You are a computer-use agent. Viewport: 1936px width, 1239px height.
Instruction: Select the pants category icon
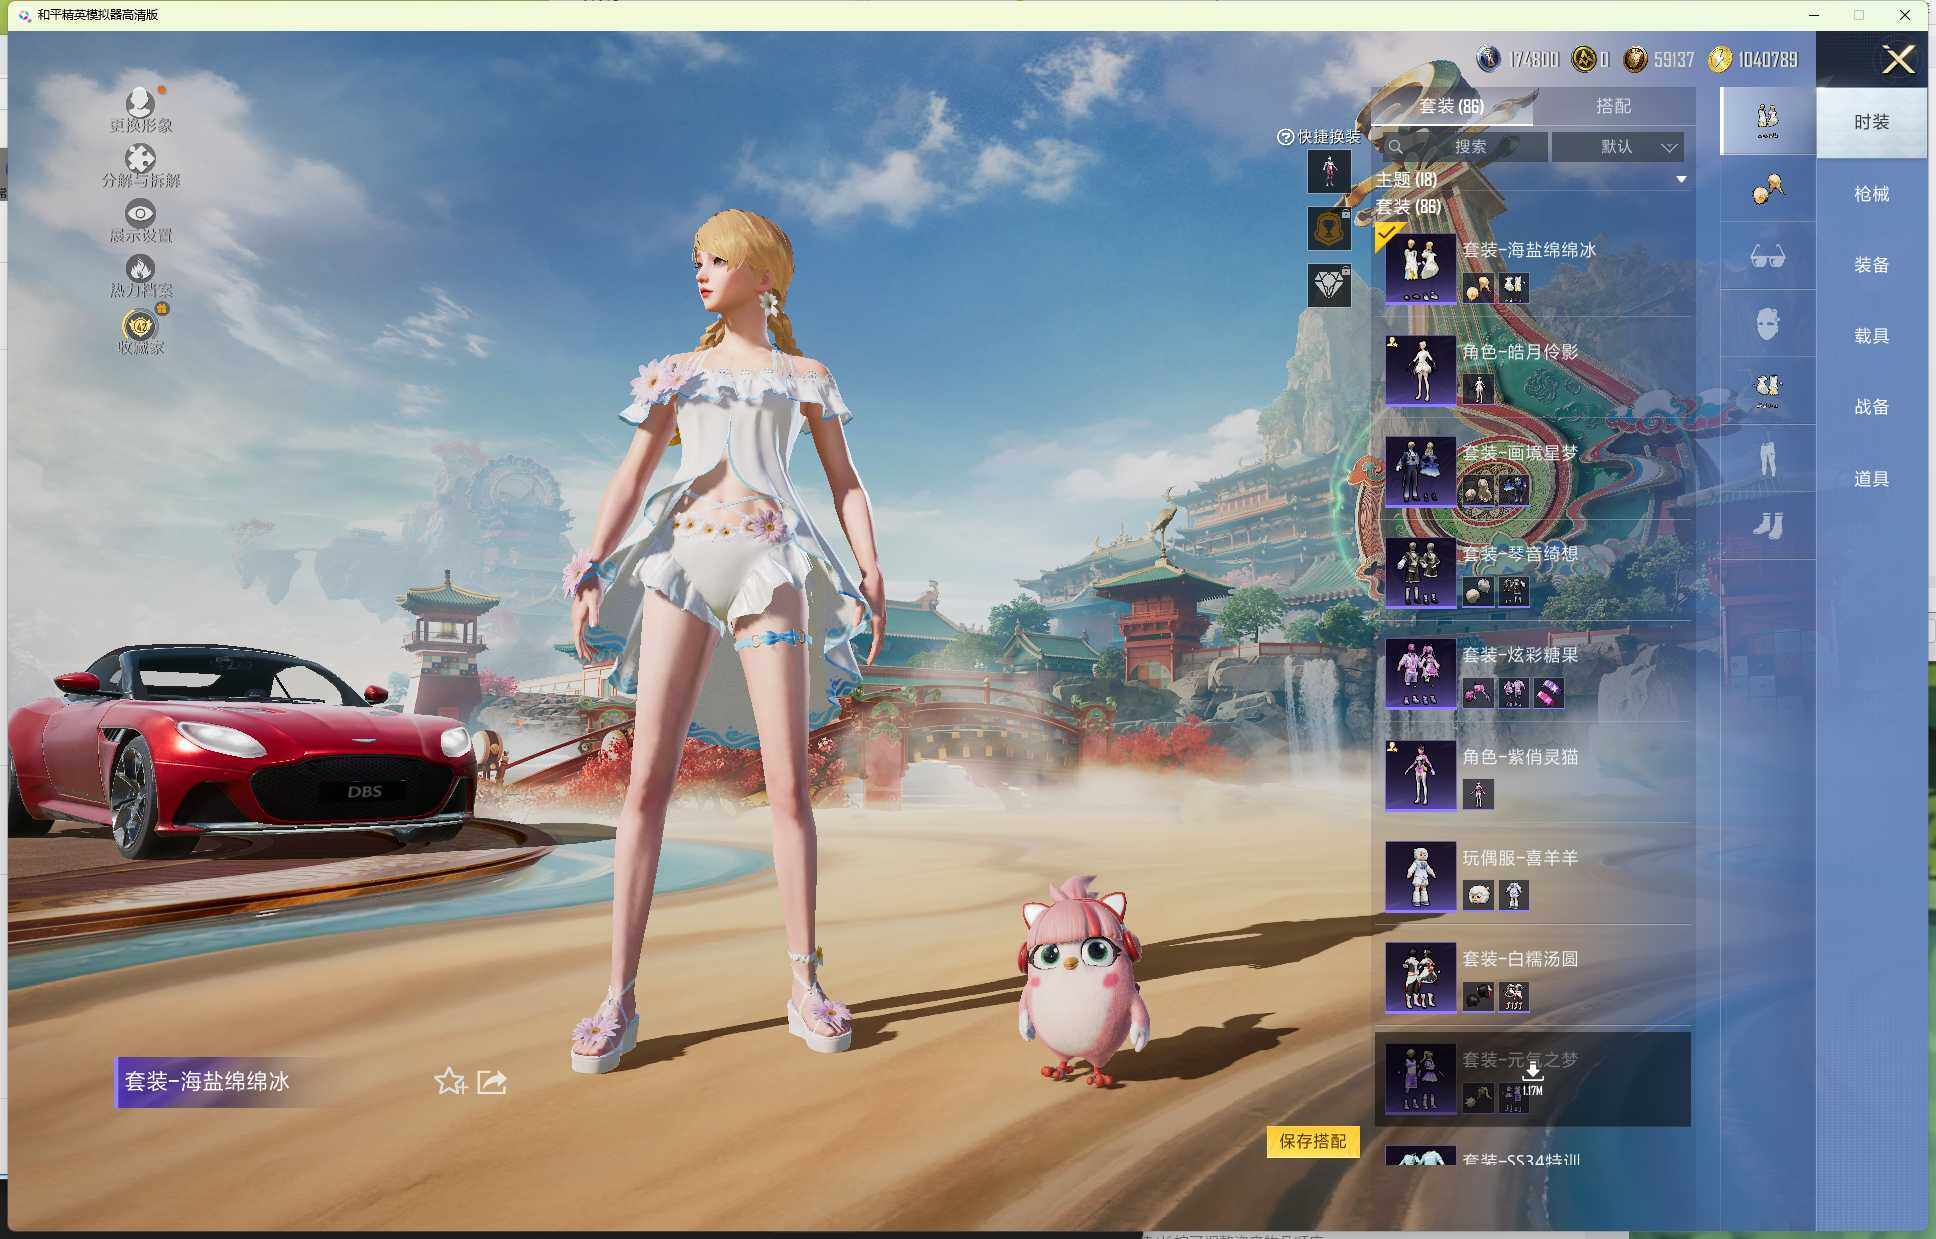(1767, 458)
